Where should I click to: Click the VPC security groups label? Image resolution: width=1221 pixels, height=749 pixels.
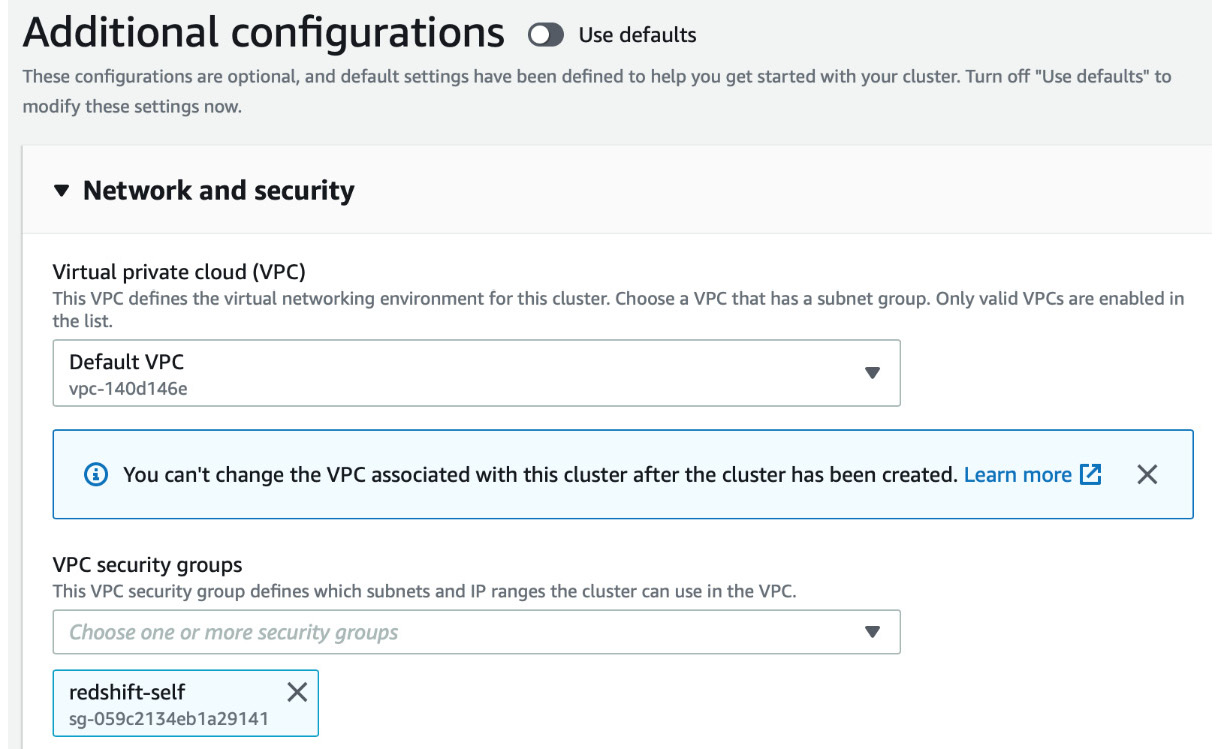click(x=147, y=565)
